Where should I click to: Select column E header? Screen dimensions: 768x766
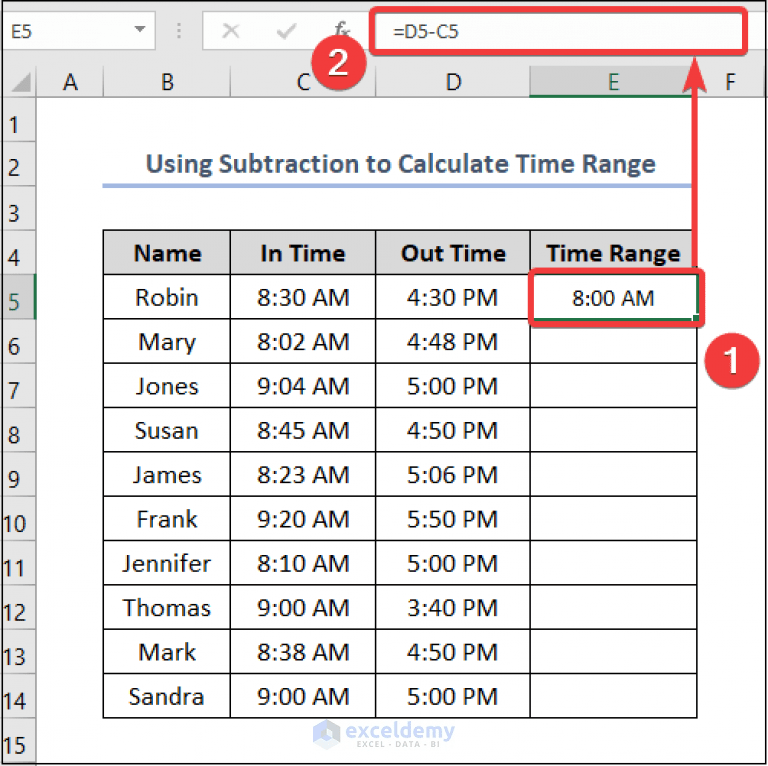tap(613, 82)
